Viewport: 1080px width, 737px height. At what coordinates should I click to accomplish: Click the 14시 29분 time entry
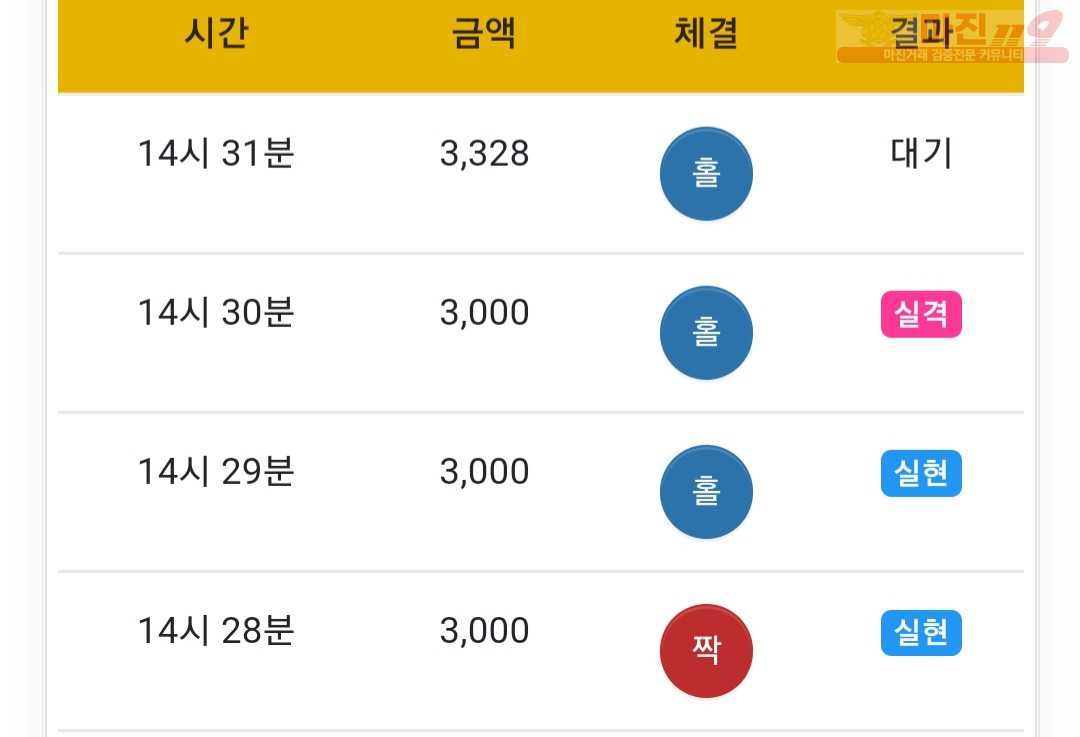pyautogui.click(x=216, y=471)
